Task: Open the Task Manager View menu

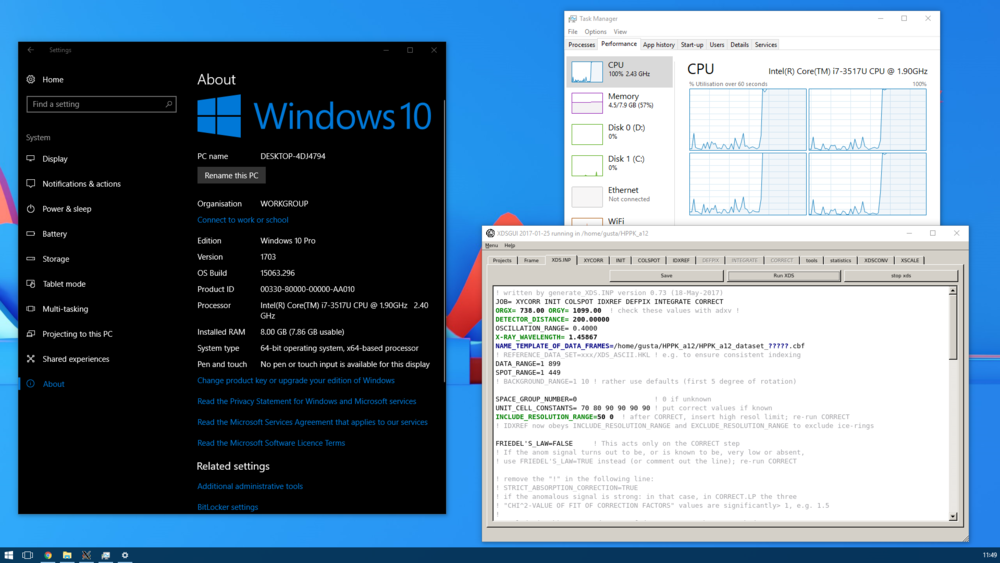Action: coord(621,31)
